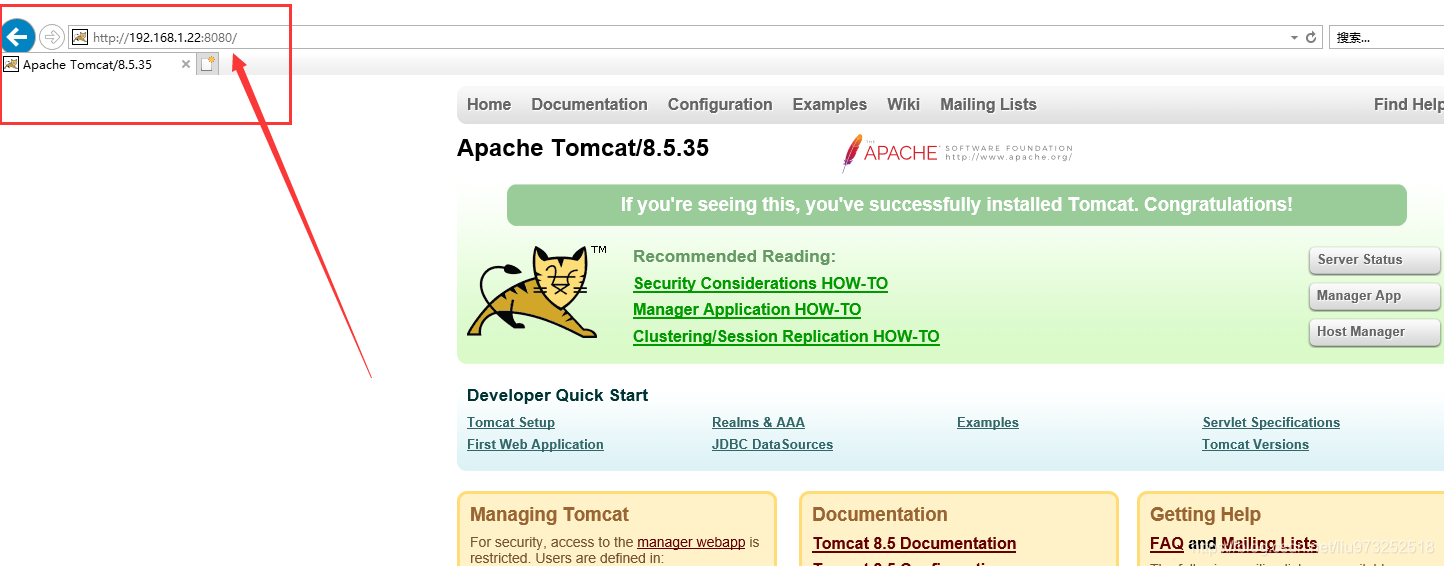This screenshot has width=1444, height=566.
Task: Open the manager webapp link
Action: tap(691, 542)
